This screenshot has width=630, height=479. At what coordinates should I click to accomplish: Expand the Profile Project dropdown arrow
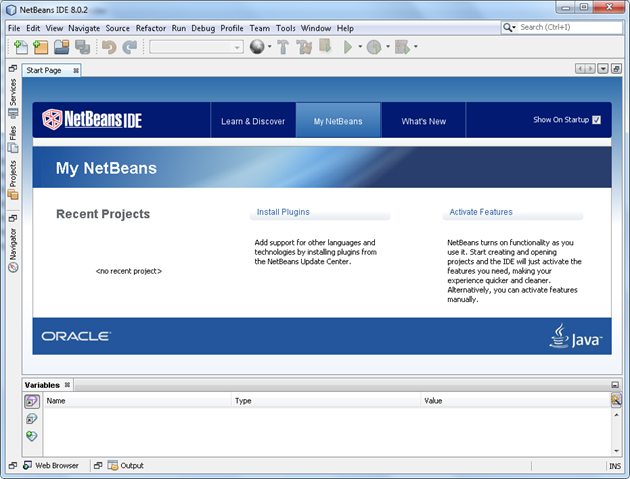coord(388,47)
